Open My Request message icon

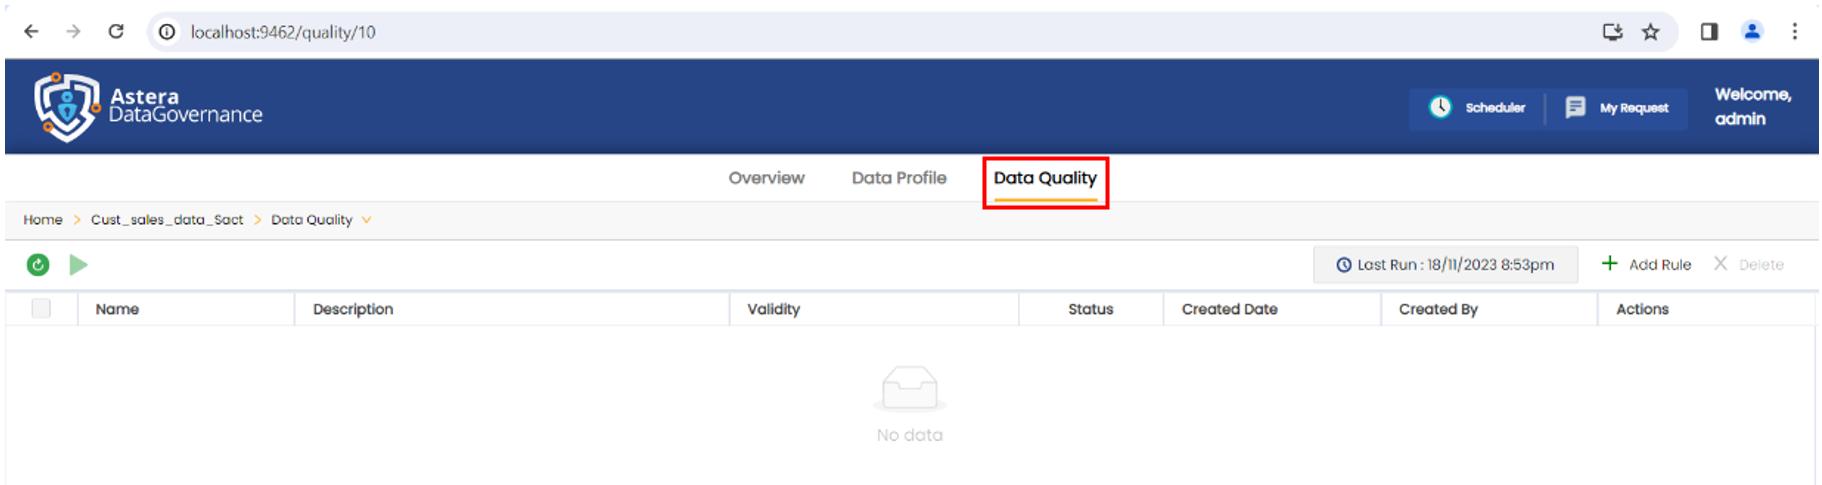[x=1575, y=108]
